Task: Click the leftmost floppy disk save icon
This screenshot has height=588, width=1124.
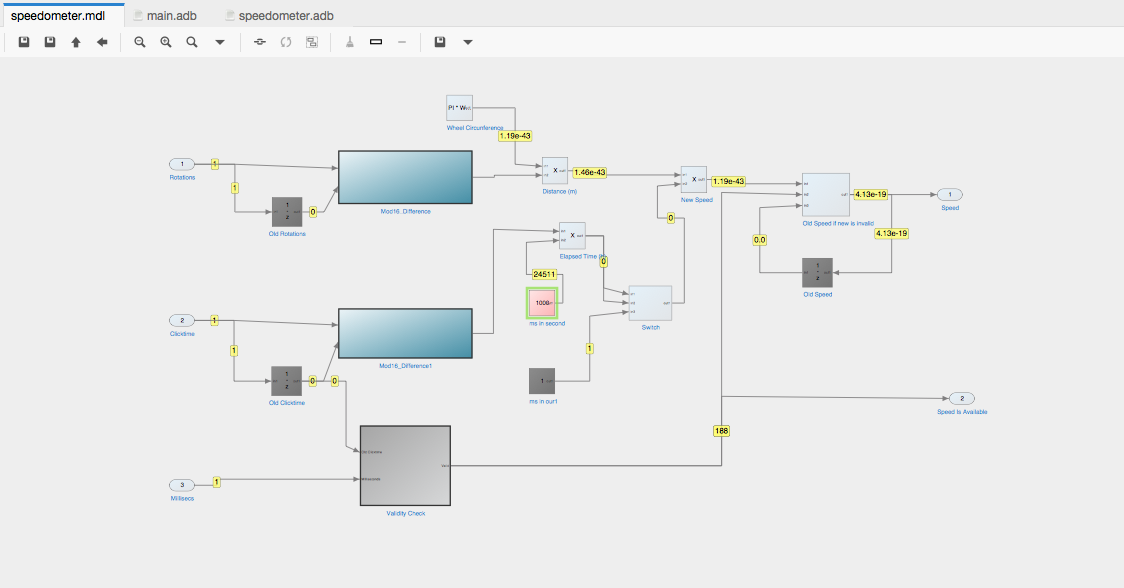Action: tap(24, 42)
